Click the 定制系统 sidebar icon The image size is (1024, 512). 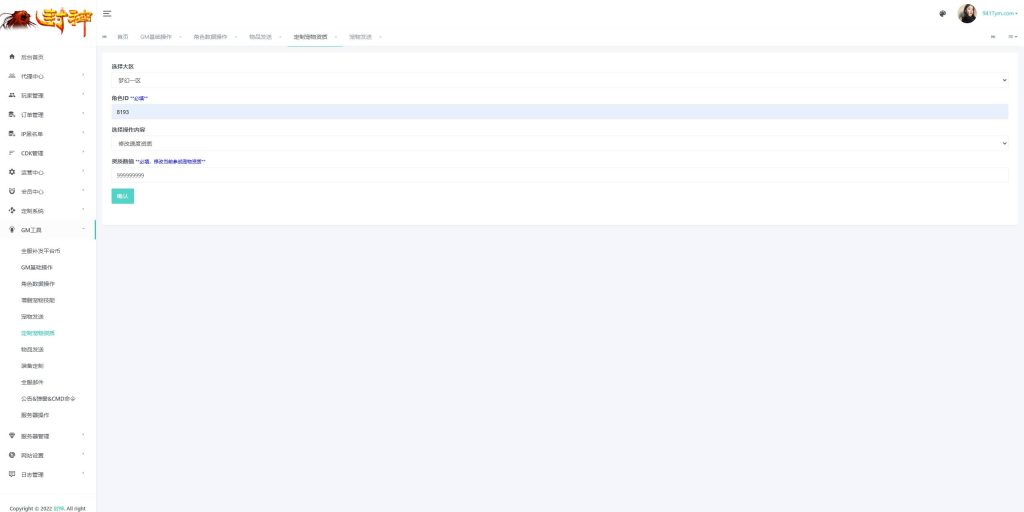[x=12, y=211]
